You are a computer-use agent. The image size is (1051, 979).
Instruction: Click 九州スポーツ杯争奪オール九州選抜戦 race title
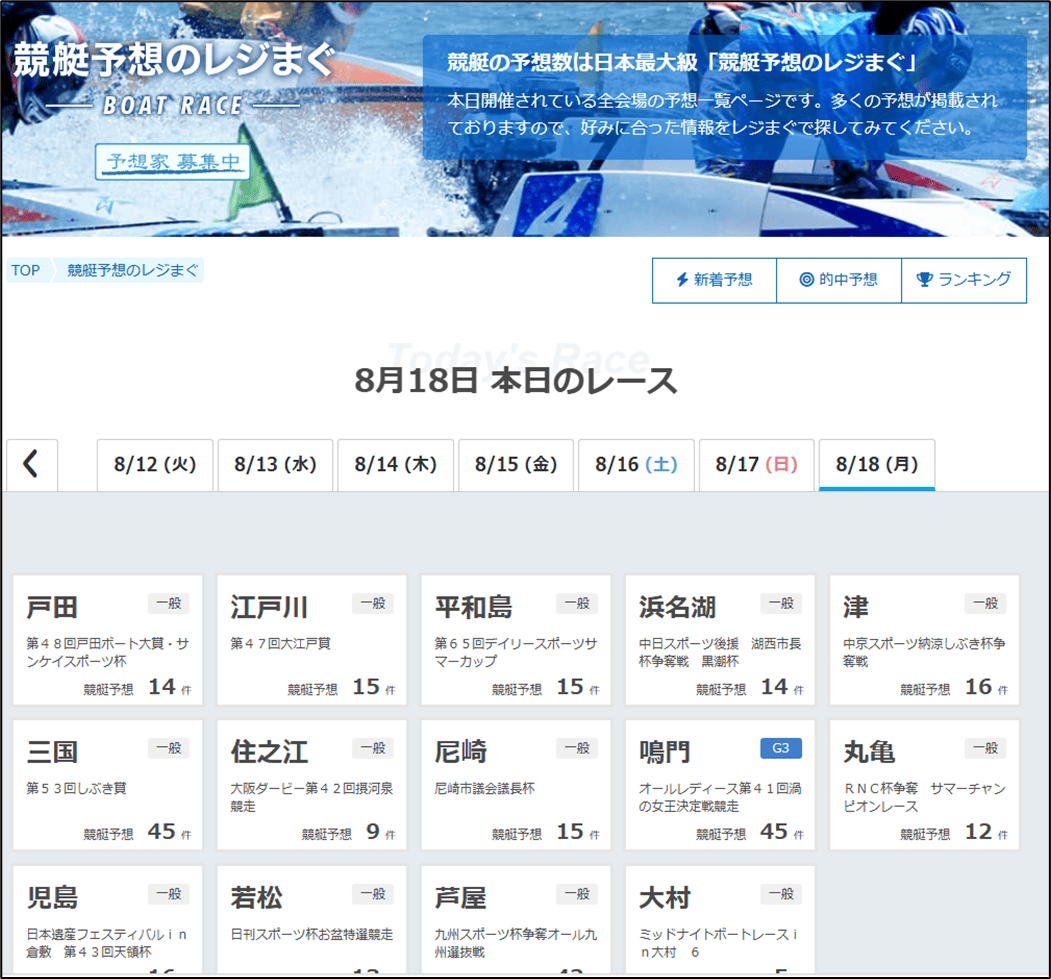pos(516,943)
